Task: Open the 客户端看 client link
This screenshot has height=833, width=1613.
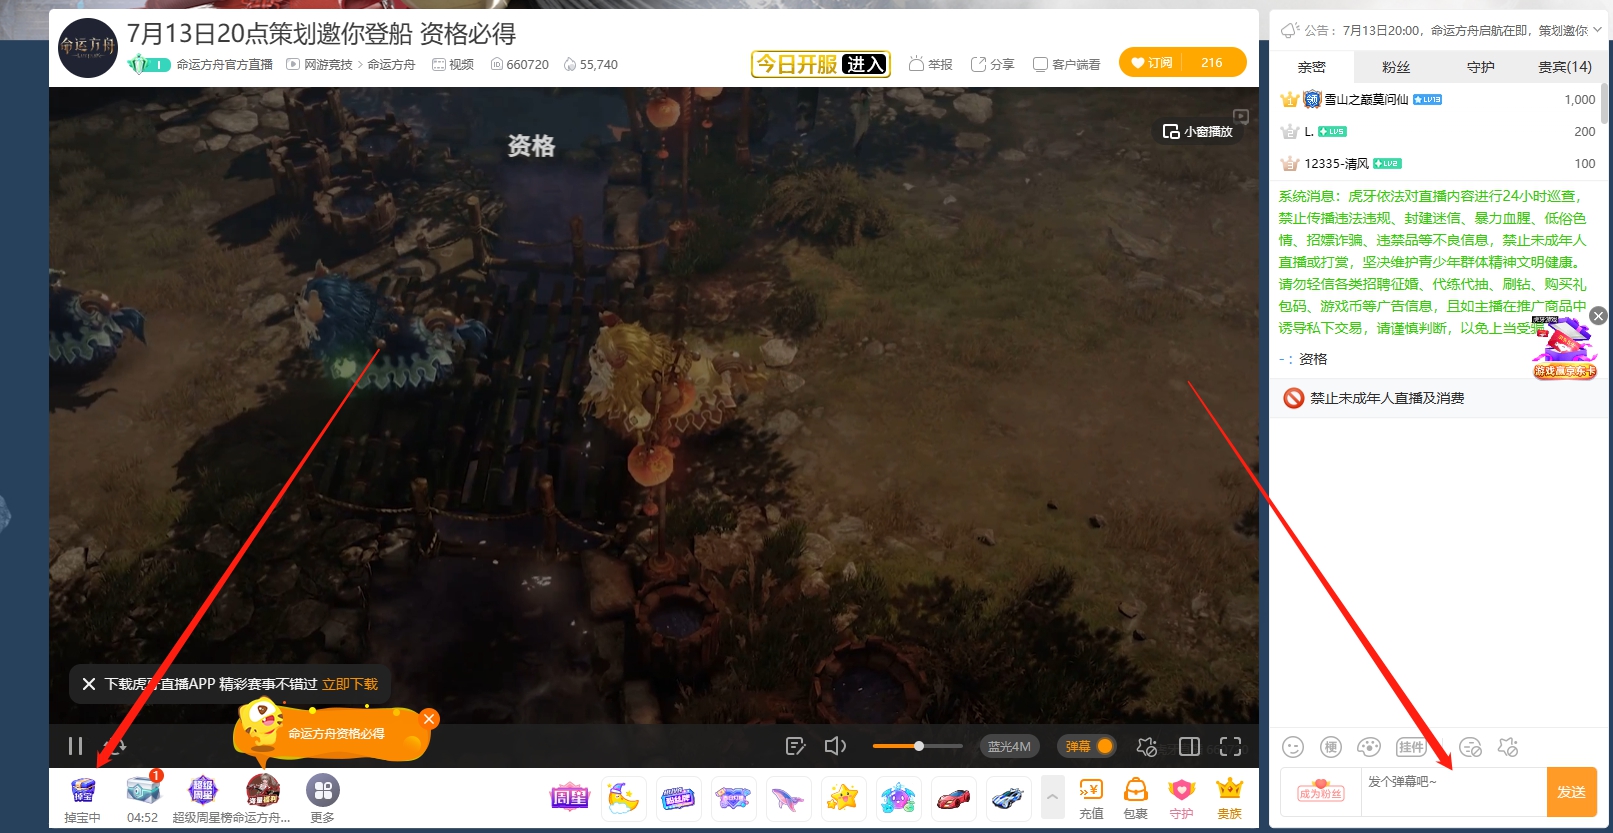Action: pyautogui.click(x=1066, y=64)
